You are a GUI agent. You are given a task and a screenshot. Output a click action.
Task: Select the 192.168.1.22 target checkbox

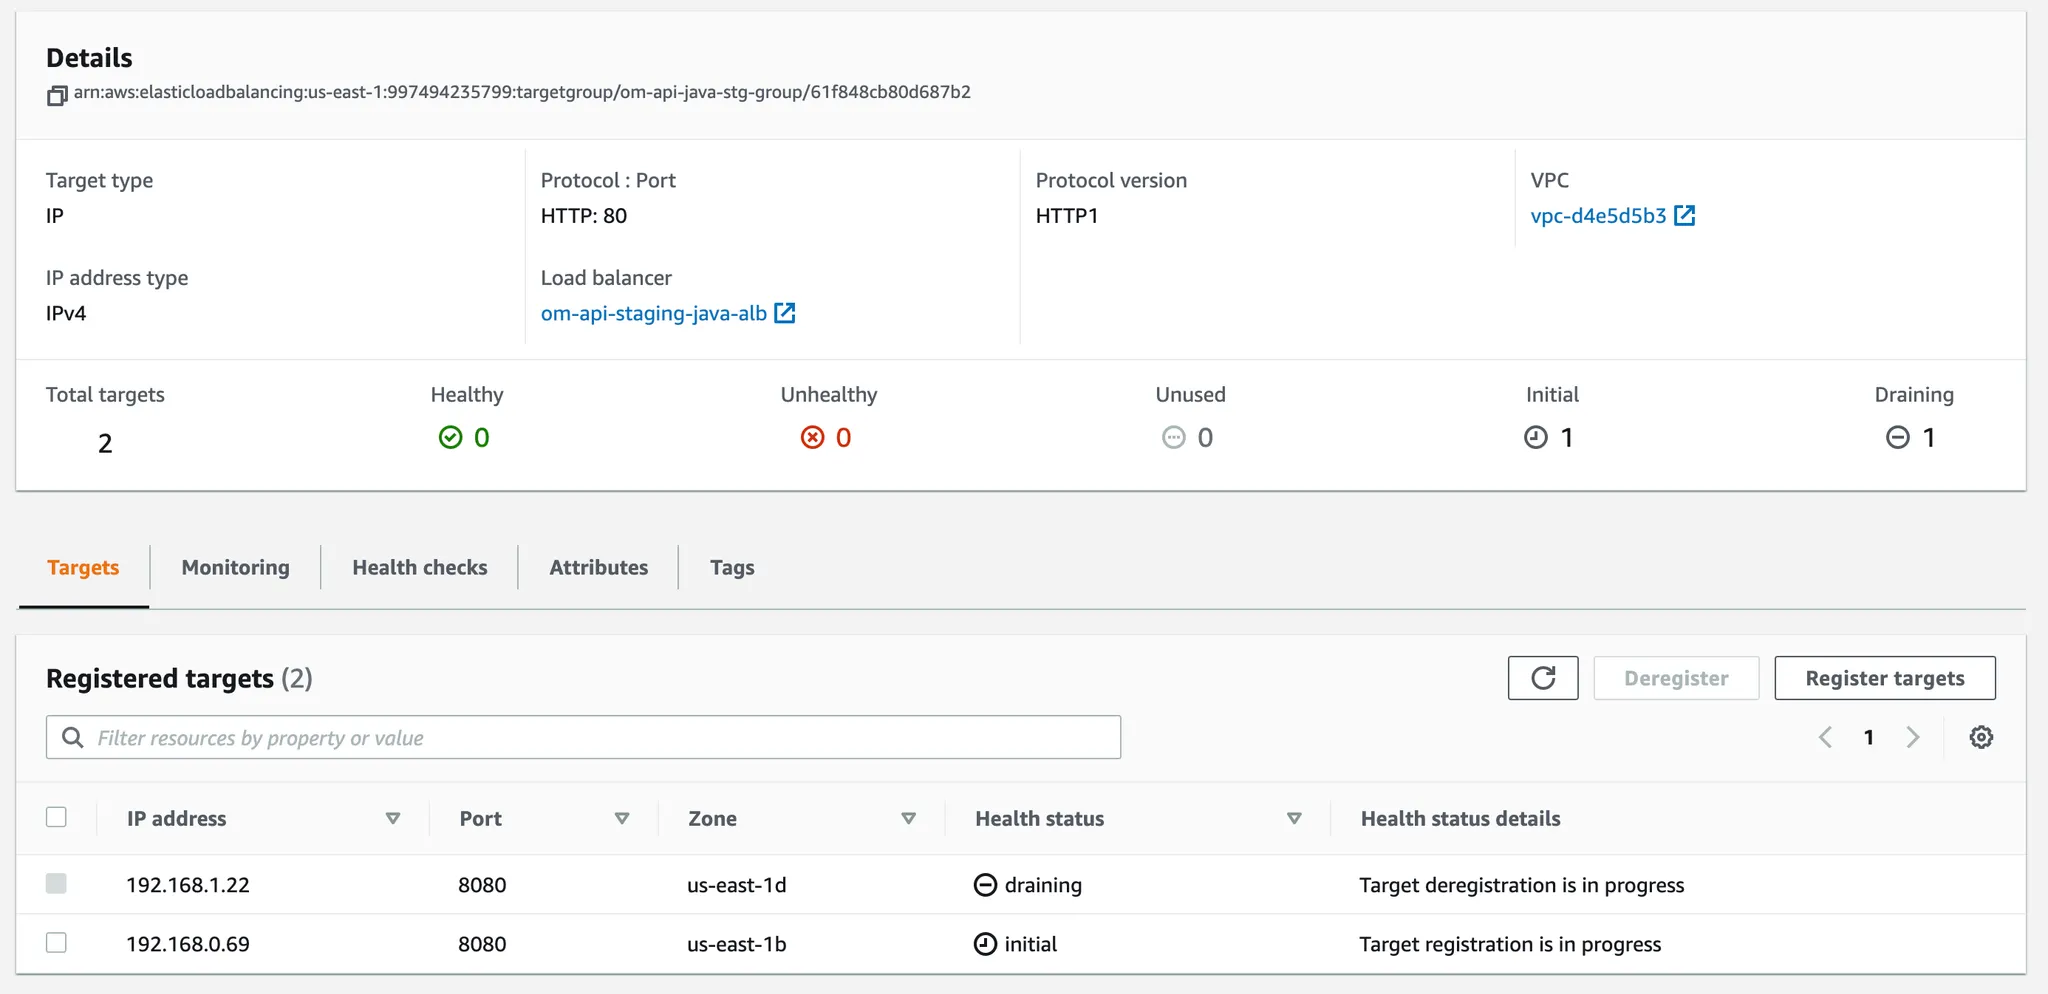tap(57, 884)
